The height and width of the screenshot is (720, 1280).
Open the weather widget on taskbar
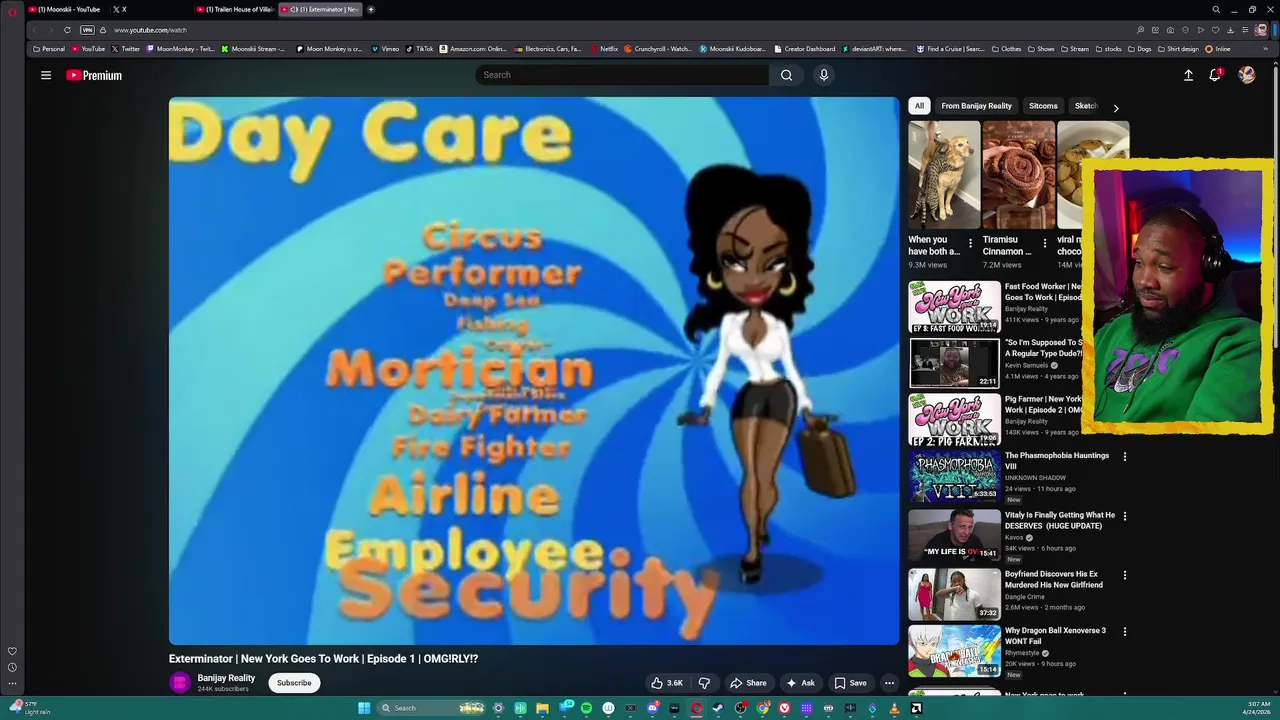click(30, 708)
